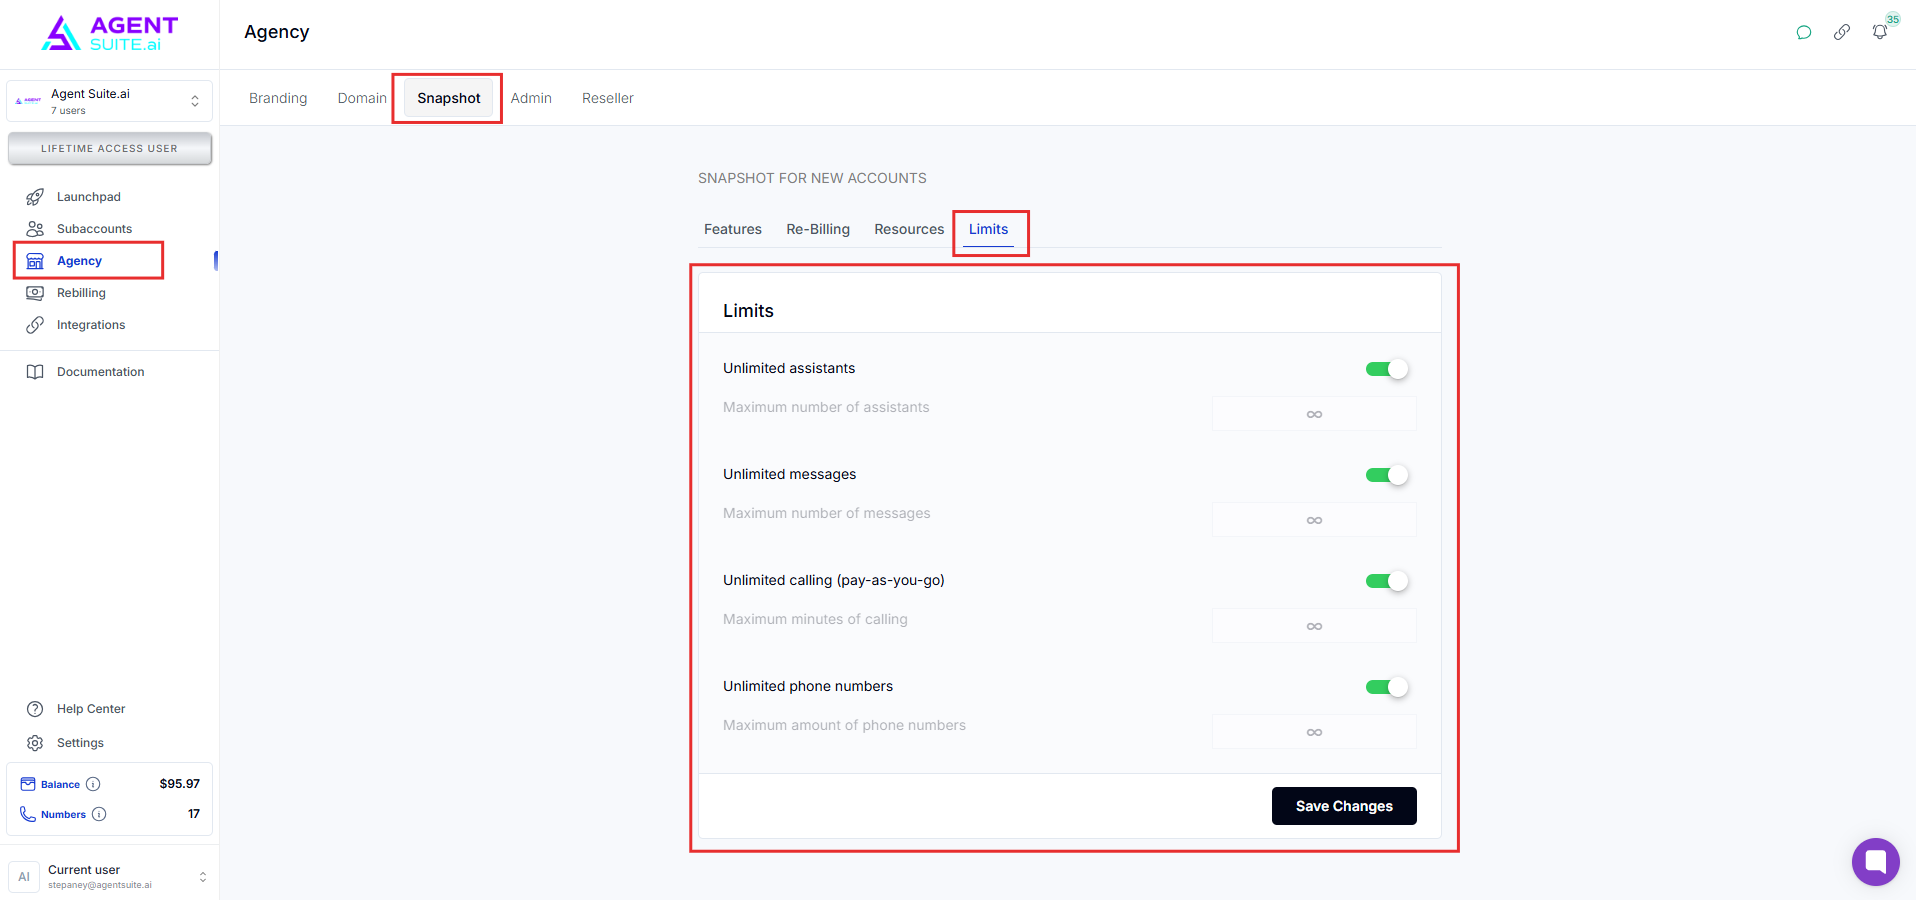
Task: Turn off Unlimited messages switch
Action: pyautogui.click(x=1387, y=475)
